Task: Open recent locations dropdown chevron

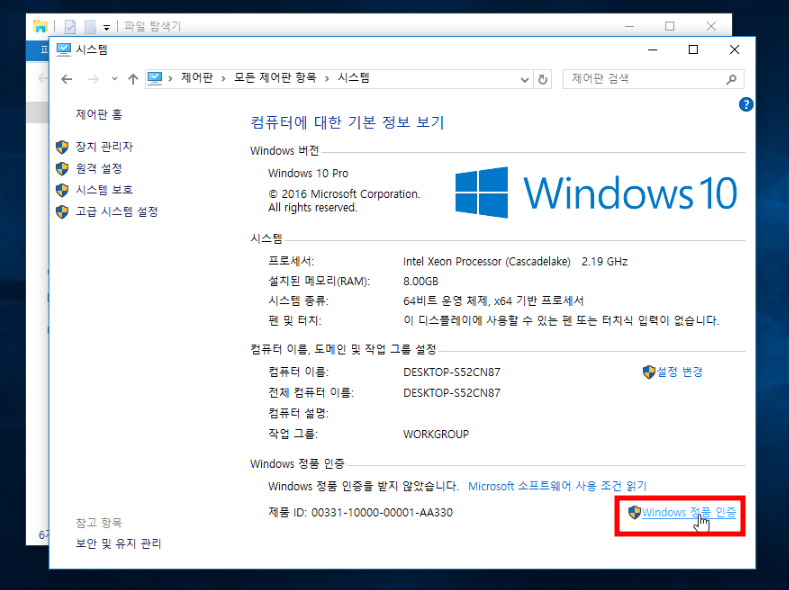Action: point(115,79)
